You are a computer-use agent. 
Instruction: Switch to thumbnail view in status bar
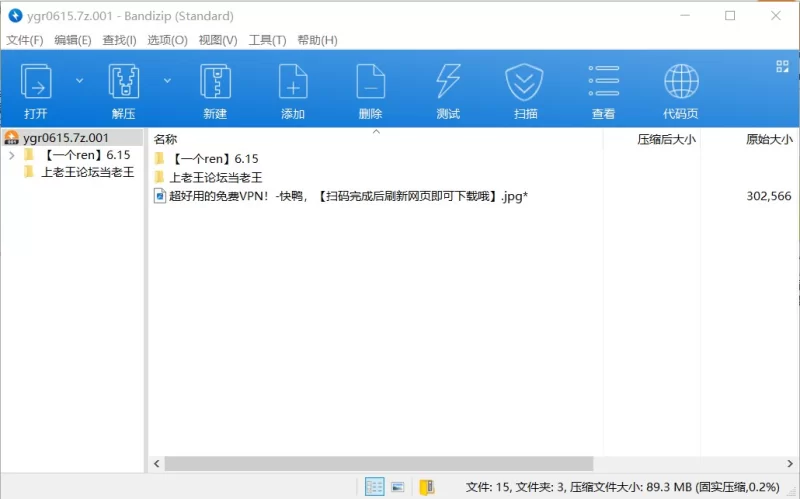(x=397, y=487)
